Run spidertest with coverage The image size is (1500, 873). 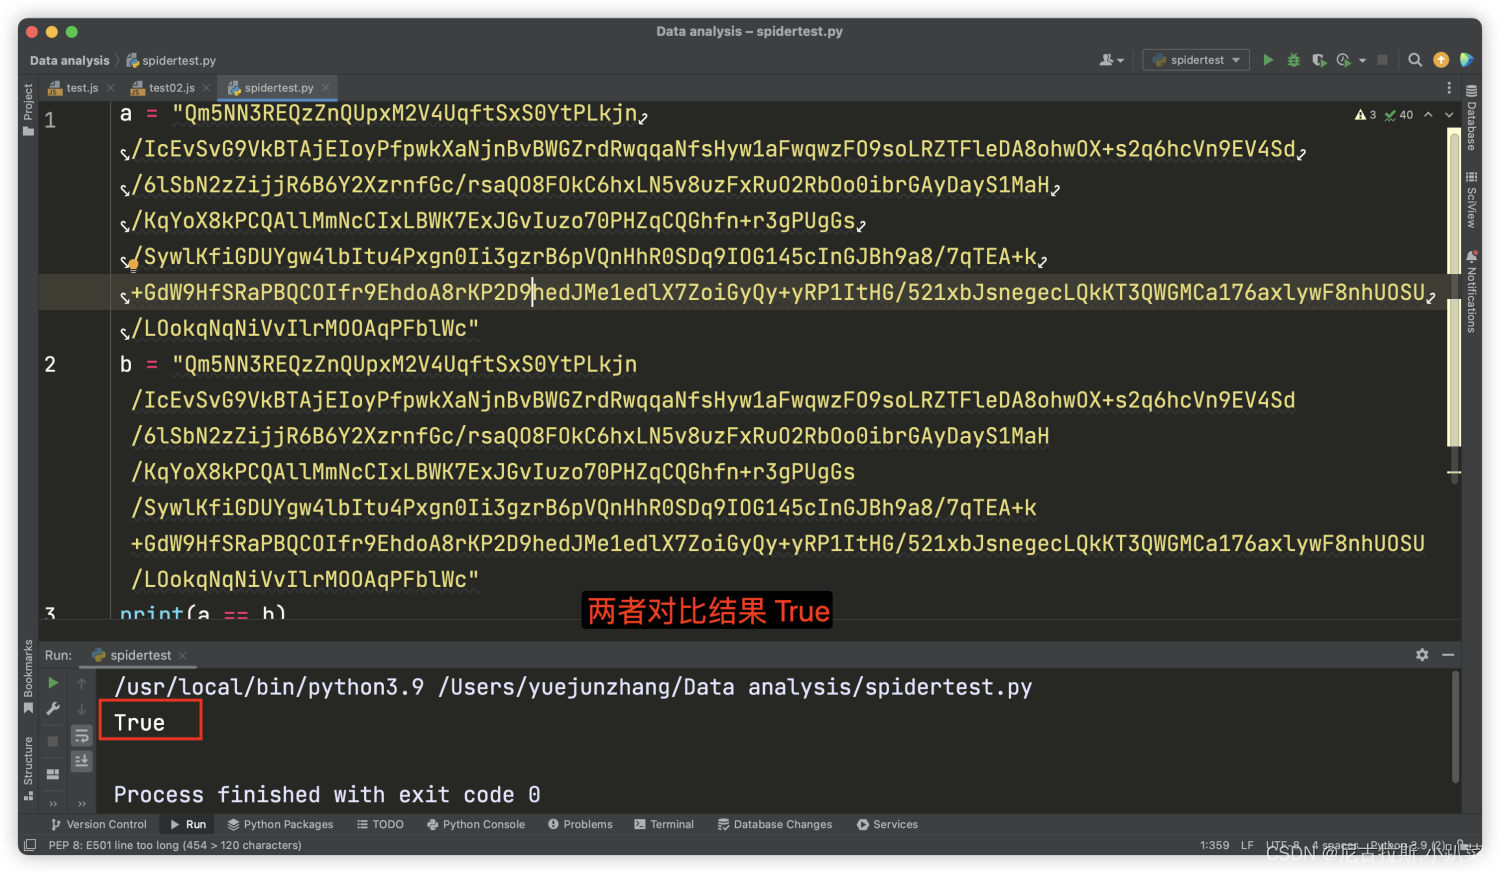point(1319,60)
